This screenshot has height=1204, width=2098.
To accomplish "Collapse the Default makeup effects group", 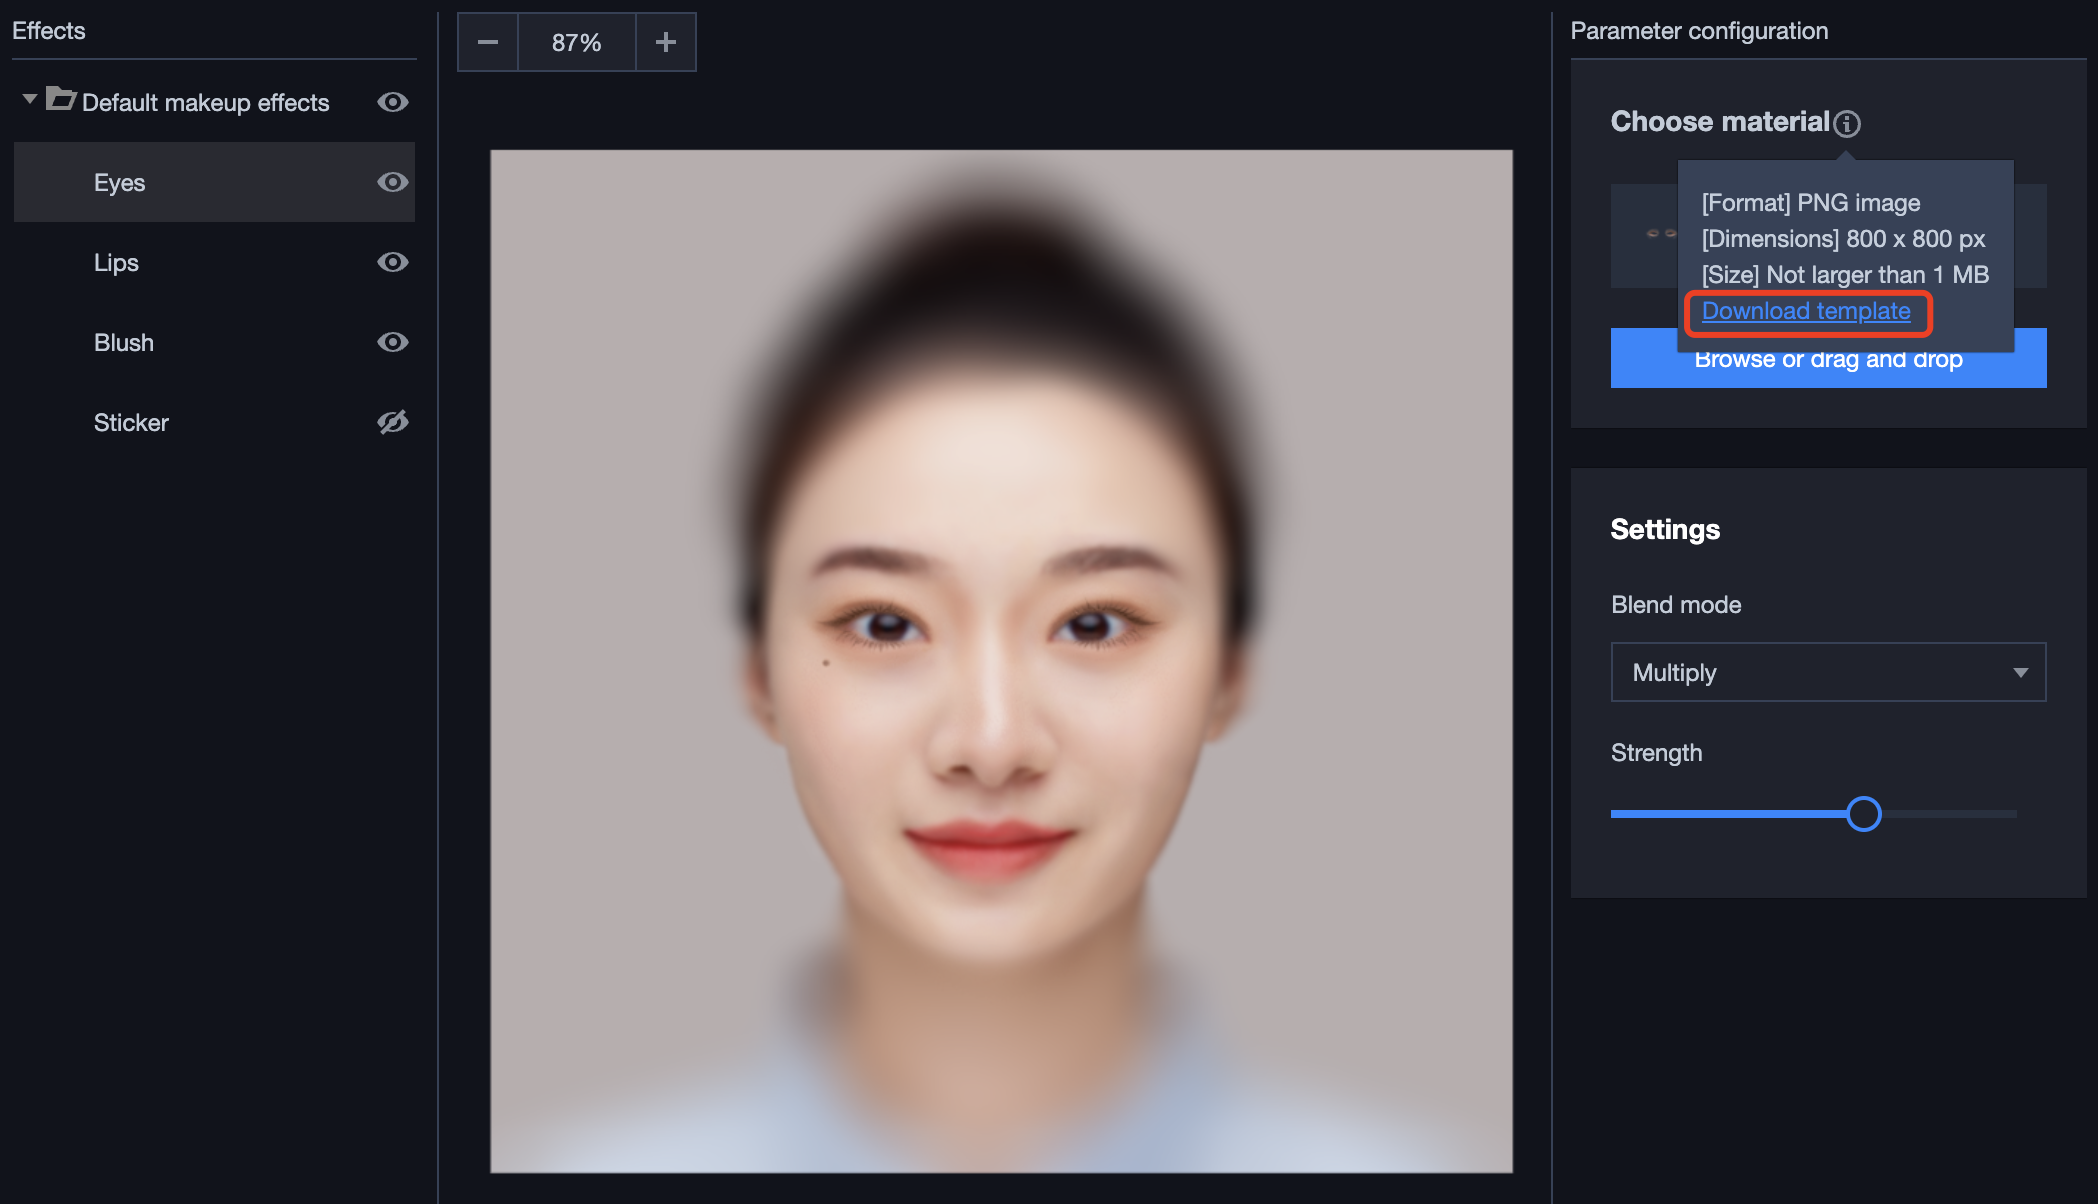I will [29, 99].
